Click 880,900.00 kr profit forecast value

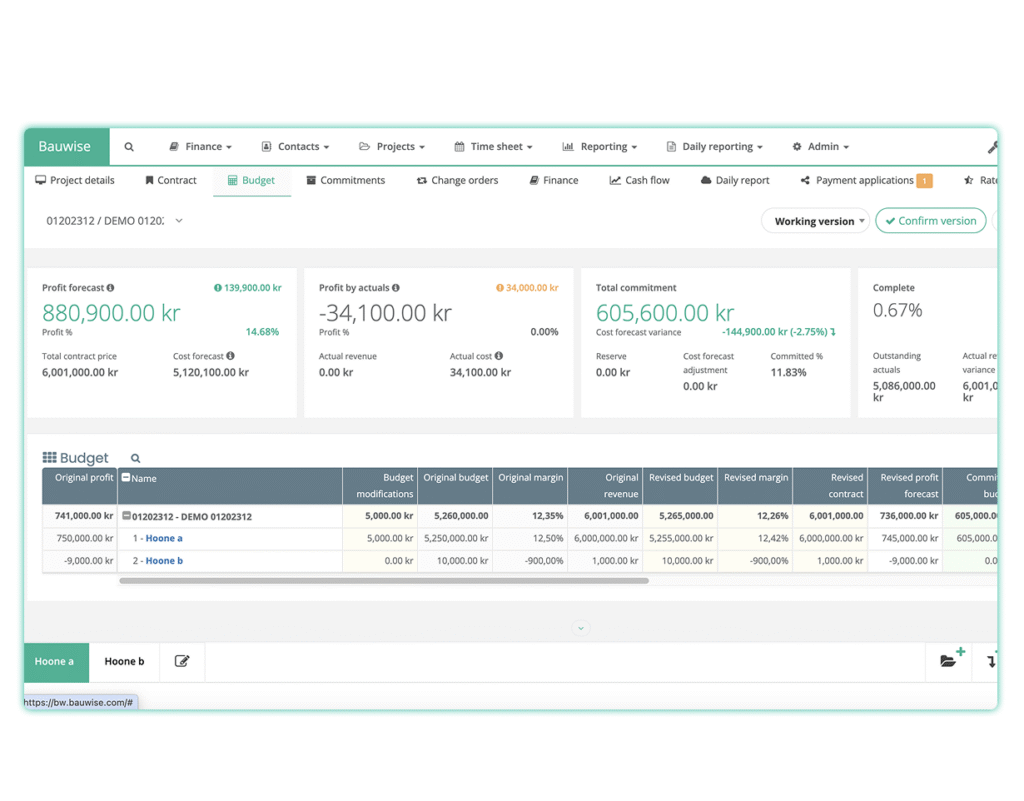pos(111,313)
